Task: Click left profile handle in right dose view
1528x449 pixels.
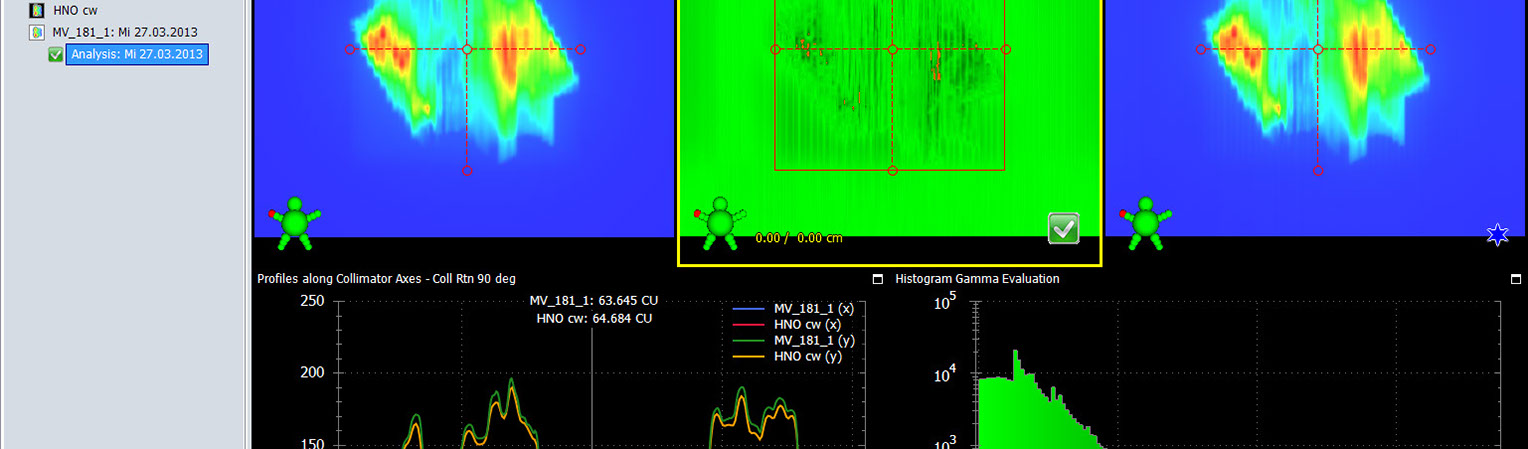Action: pos(1201,49)
